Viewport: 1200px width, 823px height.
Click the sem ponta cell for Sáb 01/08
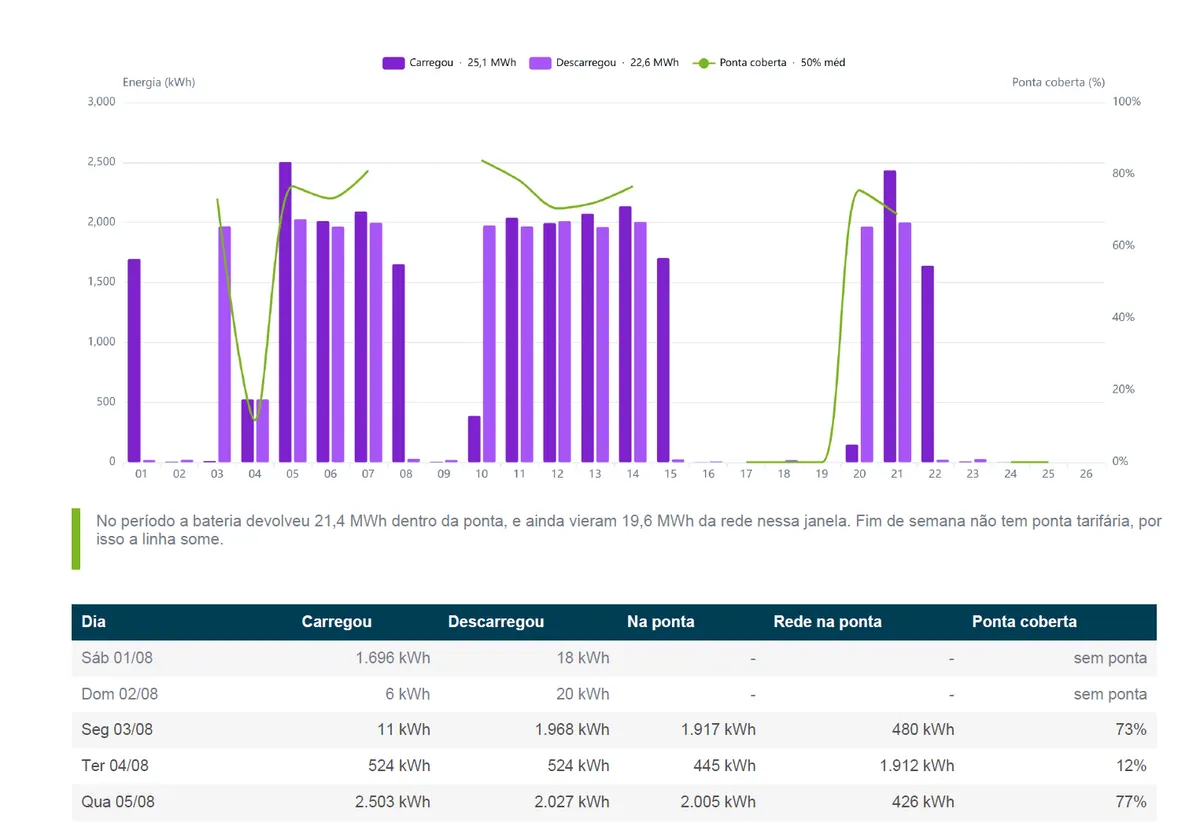point(1110,658)
